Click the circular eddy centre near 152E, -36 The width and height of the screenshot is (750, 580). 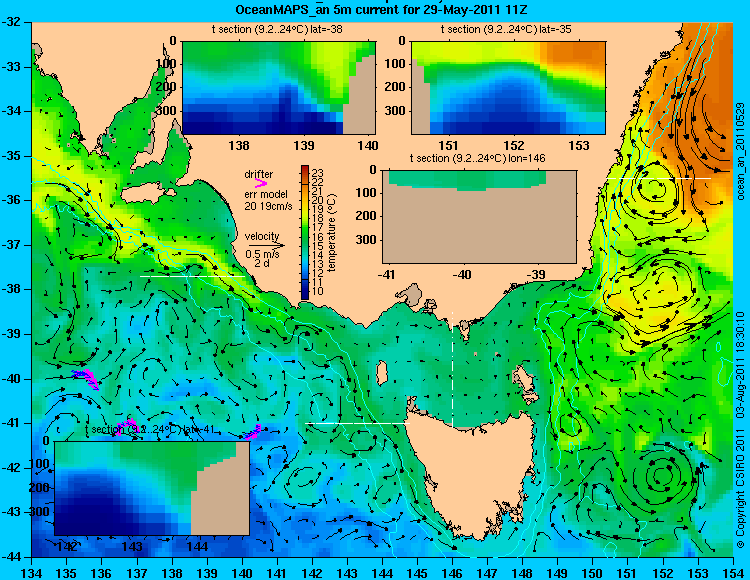coord(655,188)
